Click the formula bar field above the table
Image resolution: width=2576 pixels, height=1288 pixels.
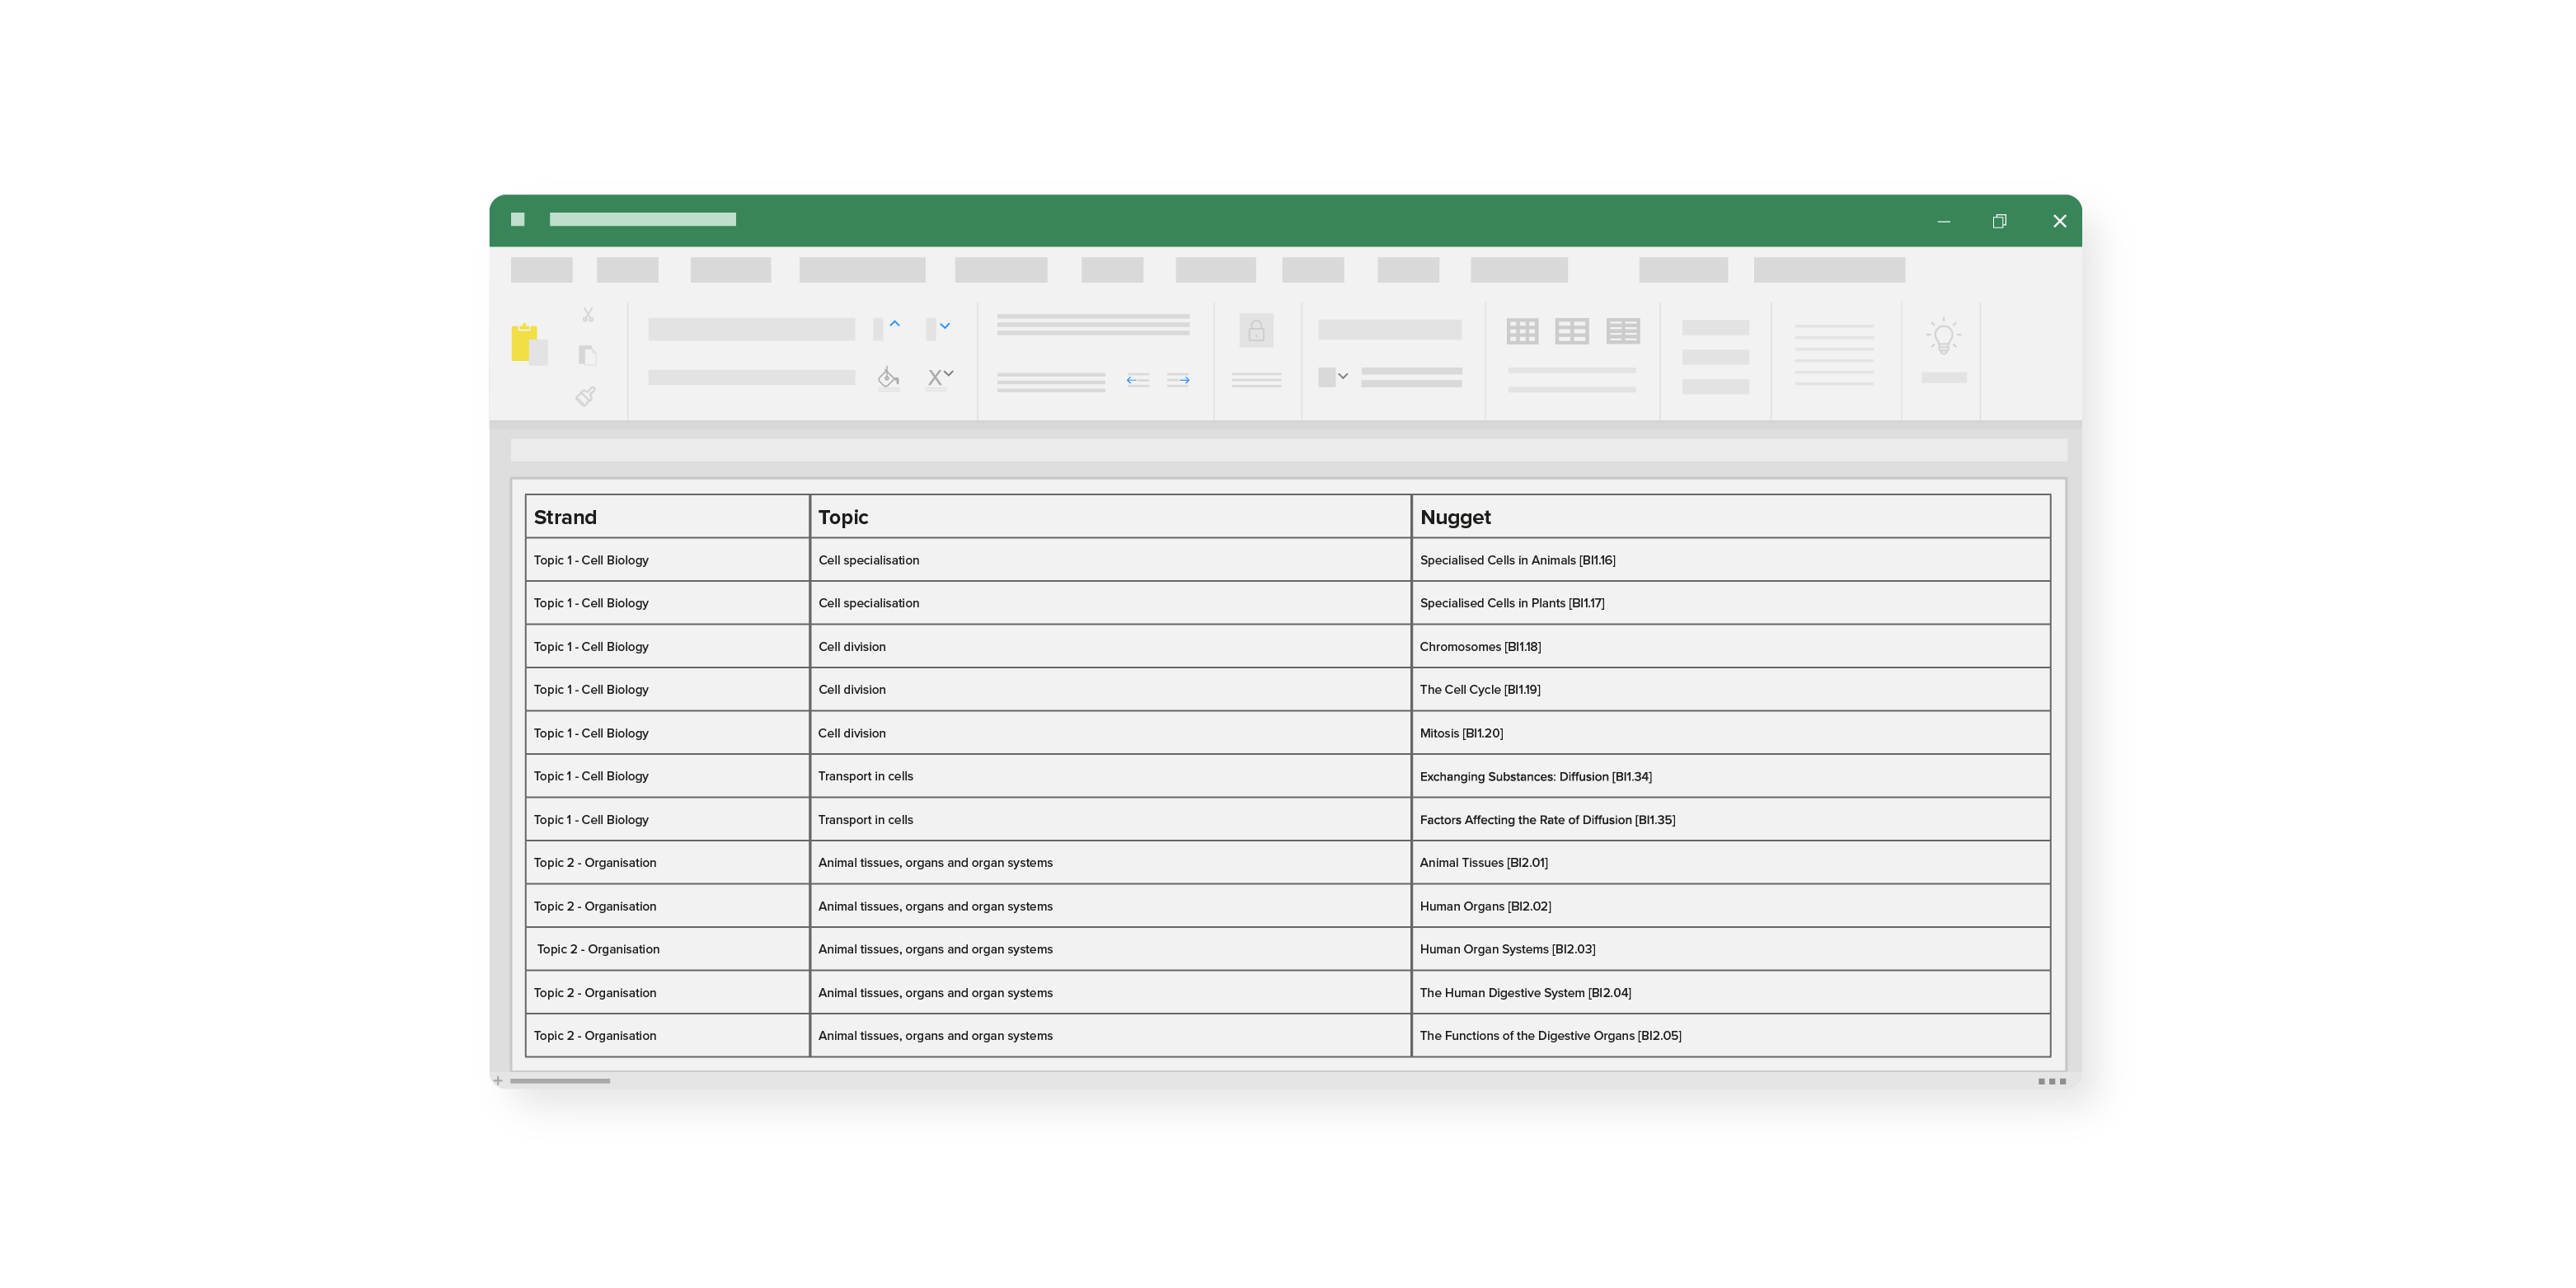1288,450
